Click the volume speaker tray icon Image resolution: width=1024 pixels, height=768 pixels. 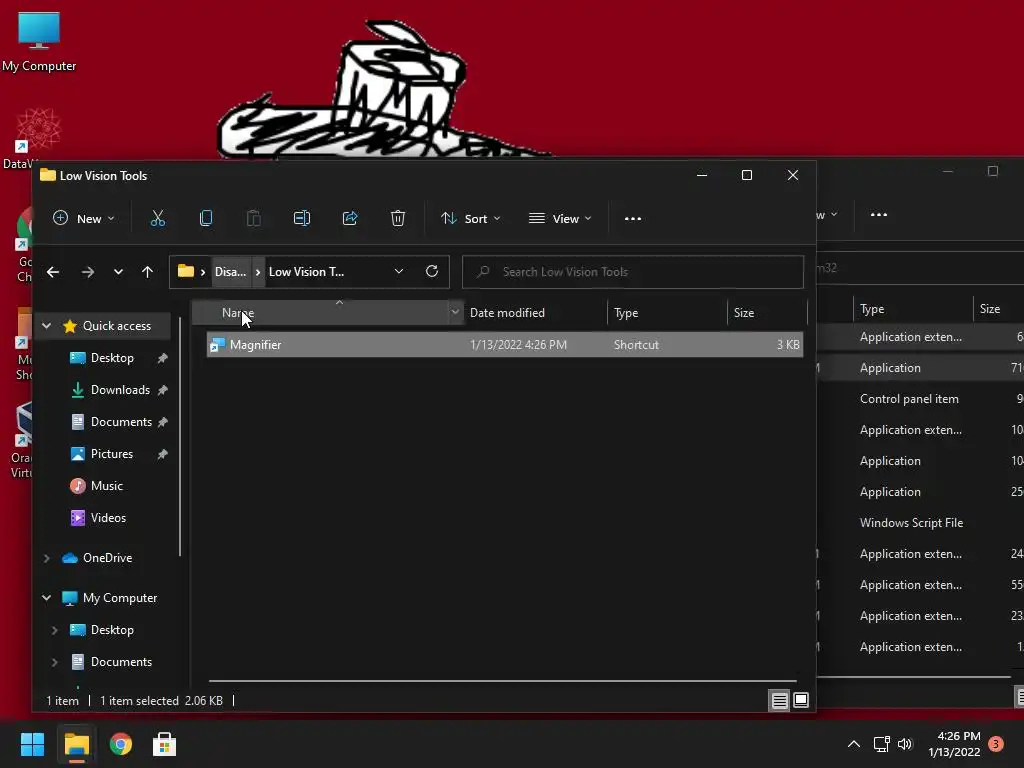click(904, 744)
